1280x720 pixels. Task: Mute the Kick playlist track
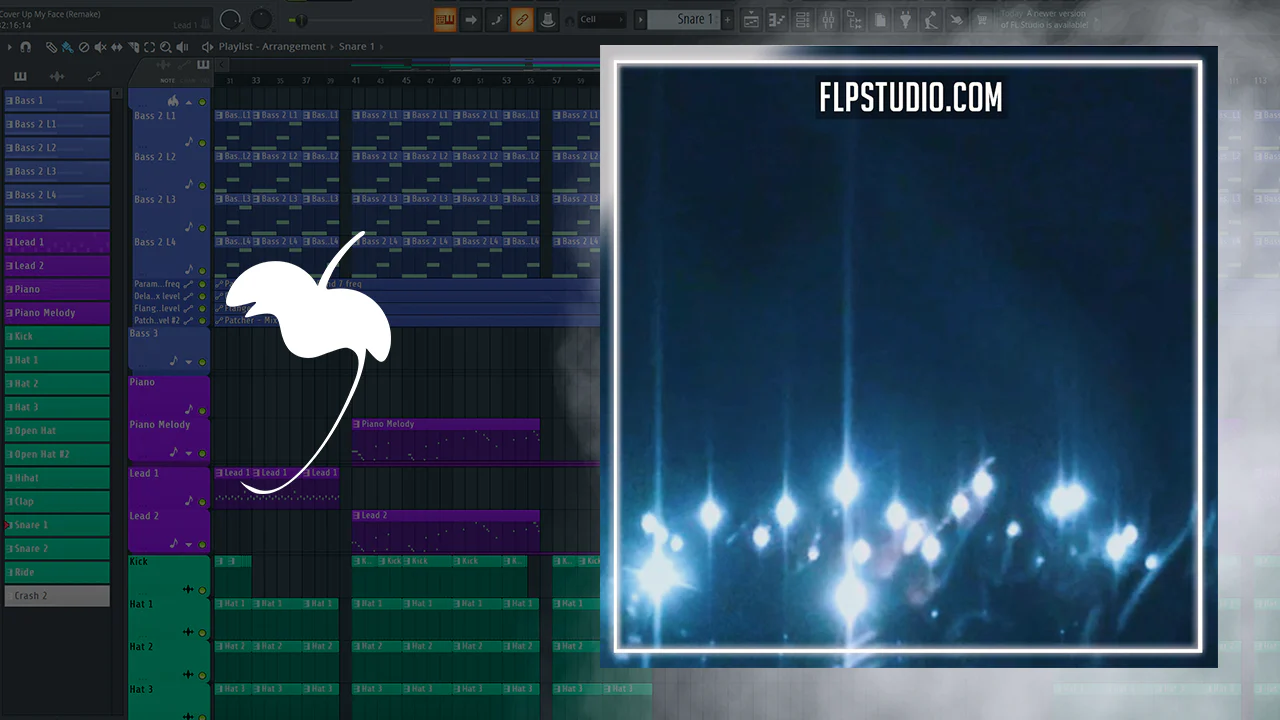point(202,590)
